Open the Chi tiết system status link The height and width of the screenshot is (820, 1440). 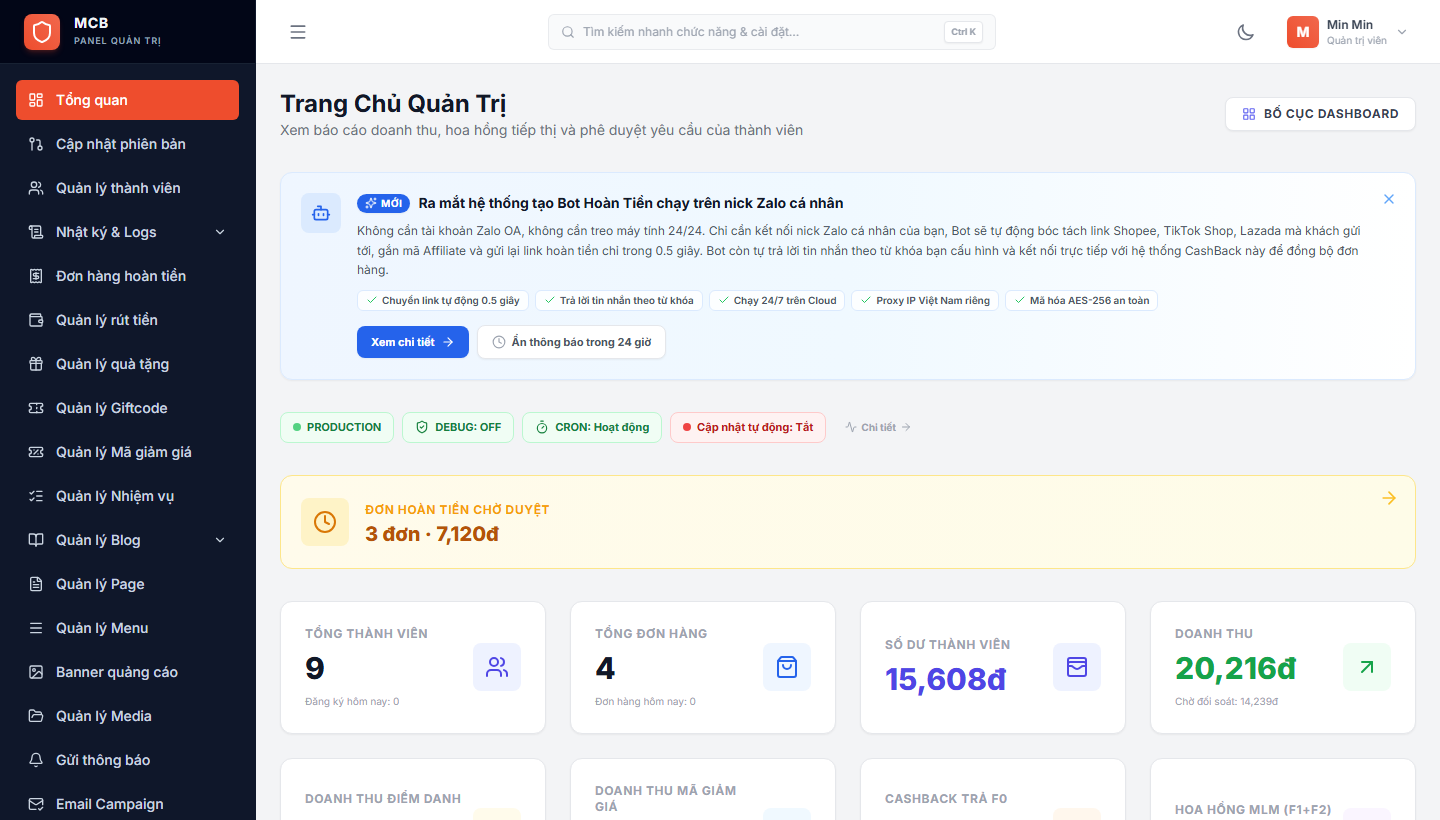pos(878,427)
